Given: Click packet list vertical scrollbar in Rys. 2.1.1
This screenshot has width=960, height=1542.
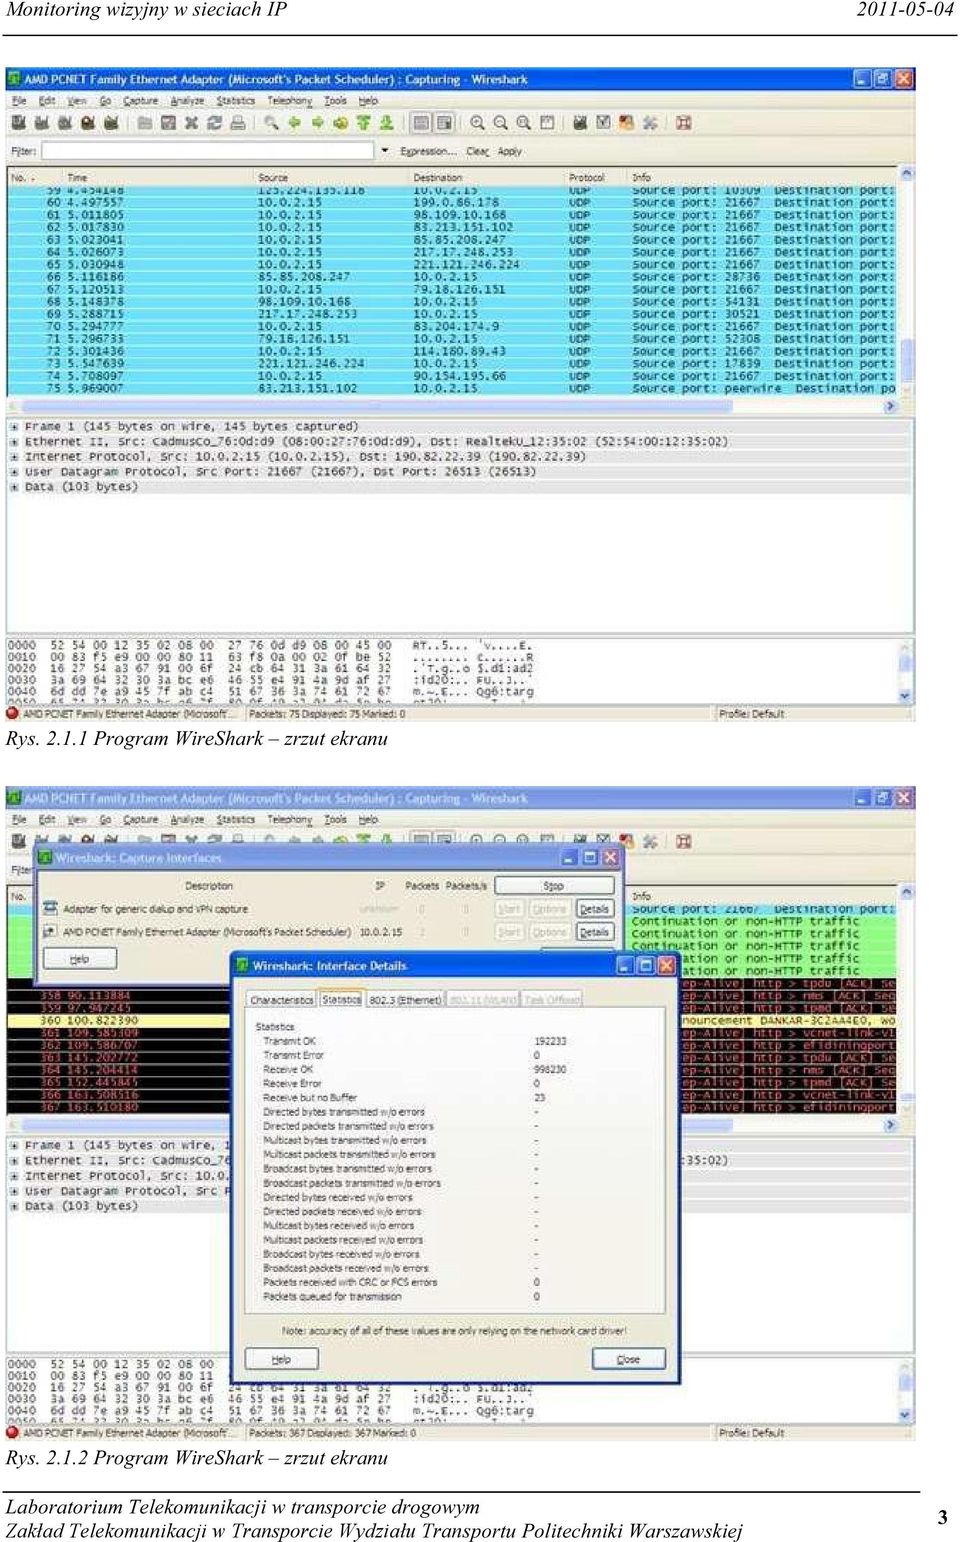Looking at the screenshot, I should [x=907, y=283].
